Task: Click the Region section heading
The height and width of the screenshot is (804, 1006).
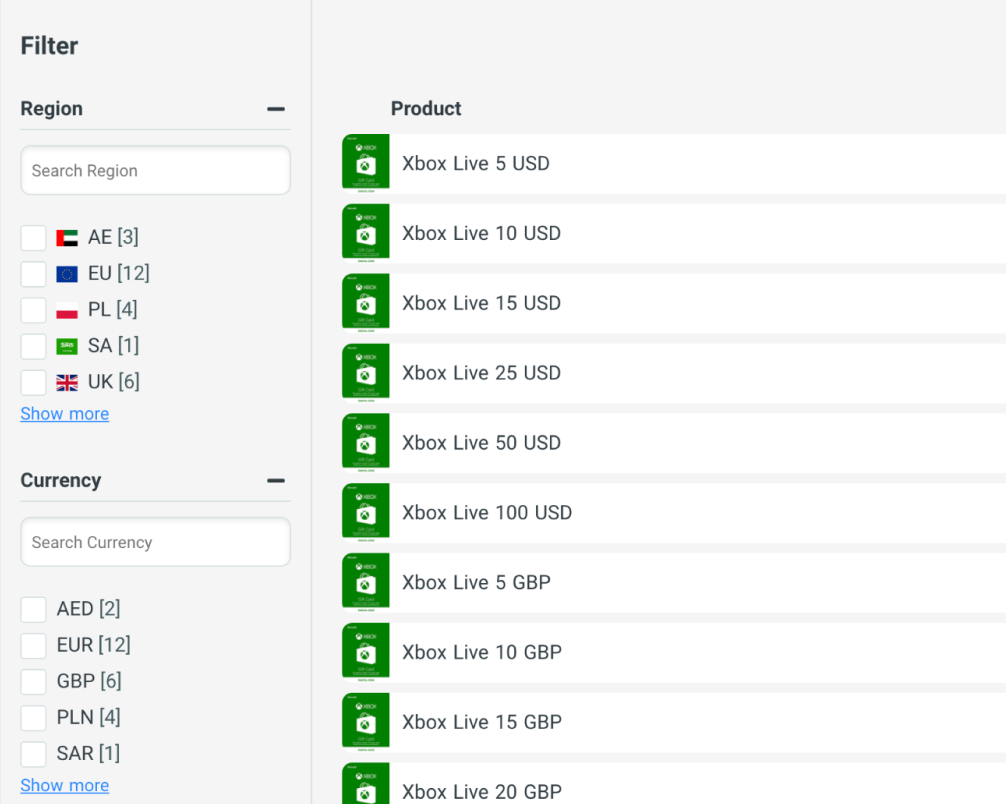Action: point(51,109)
